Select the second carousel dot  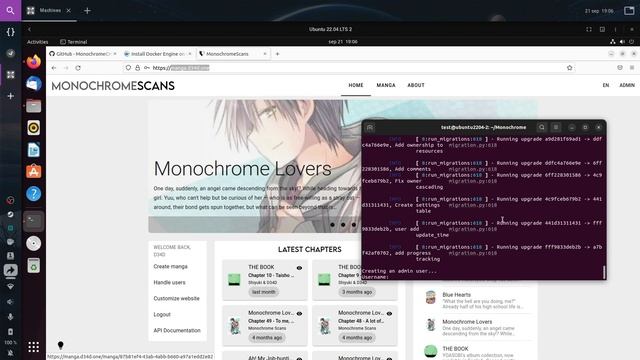343,224
